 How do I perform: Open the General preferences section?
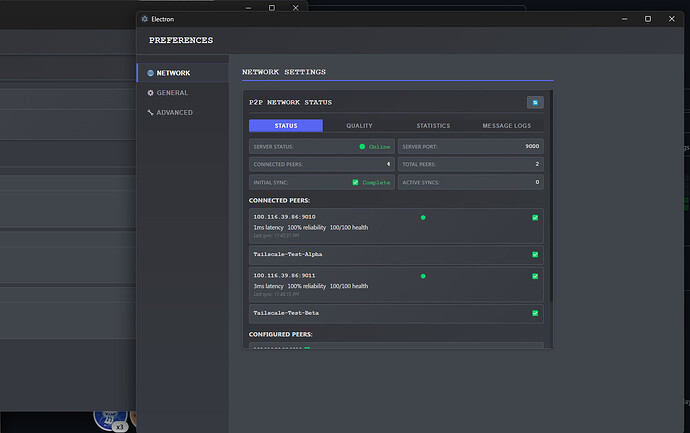pos(183,93)
